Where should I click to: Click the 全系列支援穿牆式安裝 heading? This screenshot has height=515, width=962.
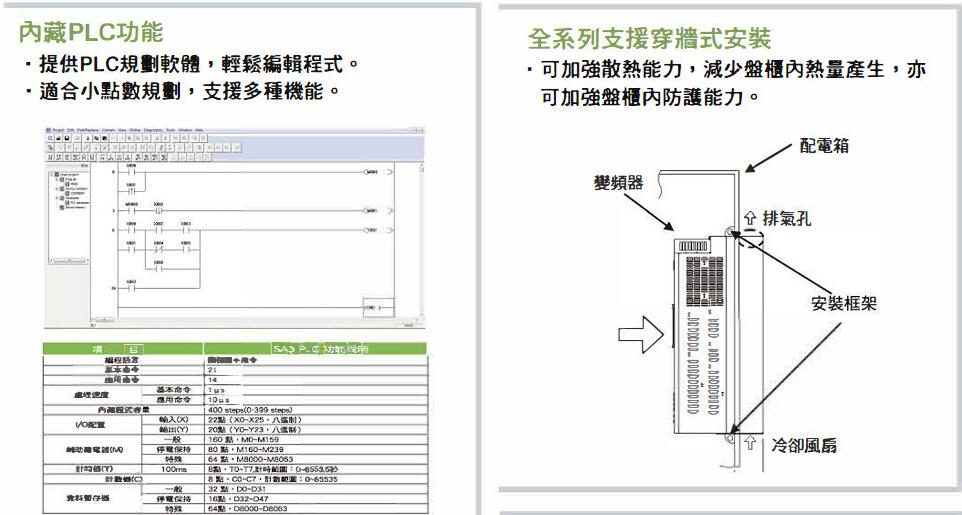point(649,39)
